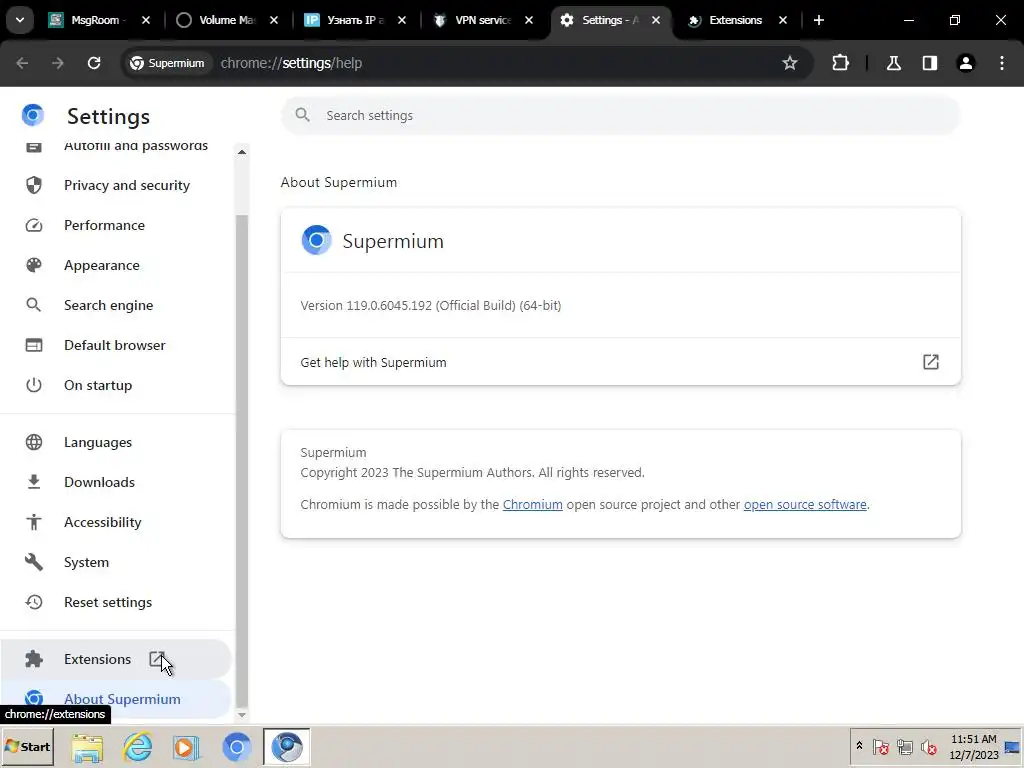
Task: Click the wrench icon beside System
Action: (x=34, y=562)
